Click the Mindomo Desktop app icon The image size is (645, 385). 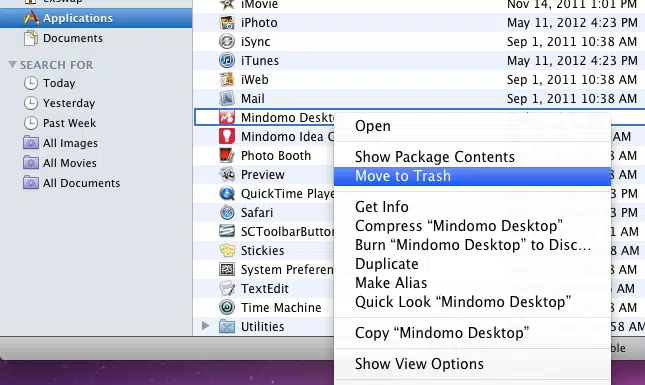(227, 118)
